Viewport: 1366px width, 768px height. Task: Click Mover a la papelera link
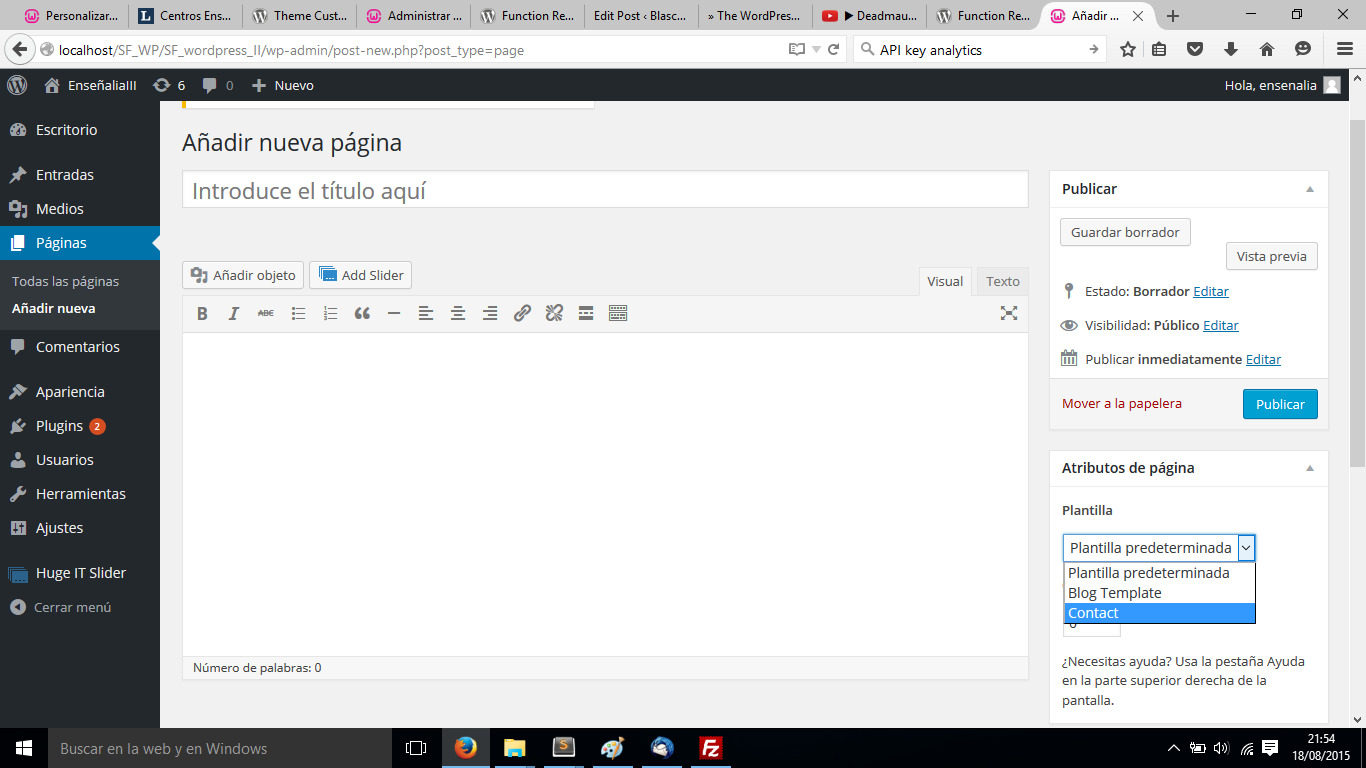[x=1122, y=404]
